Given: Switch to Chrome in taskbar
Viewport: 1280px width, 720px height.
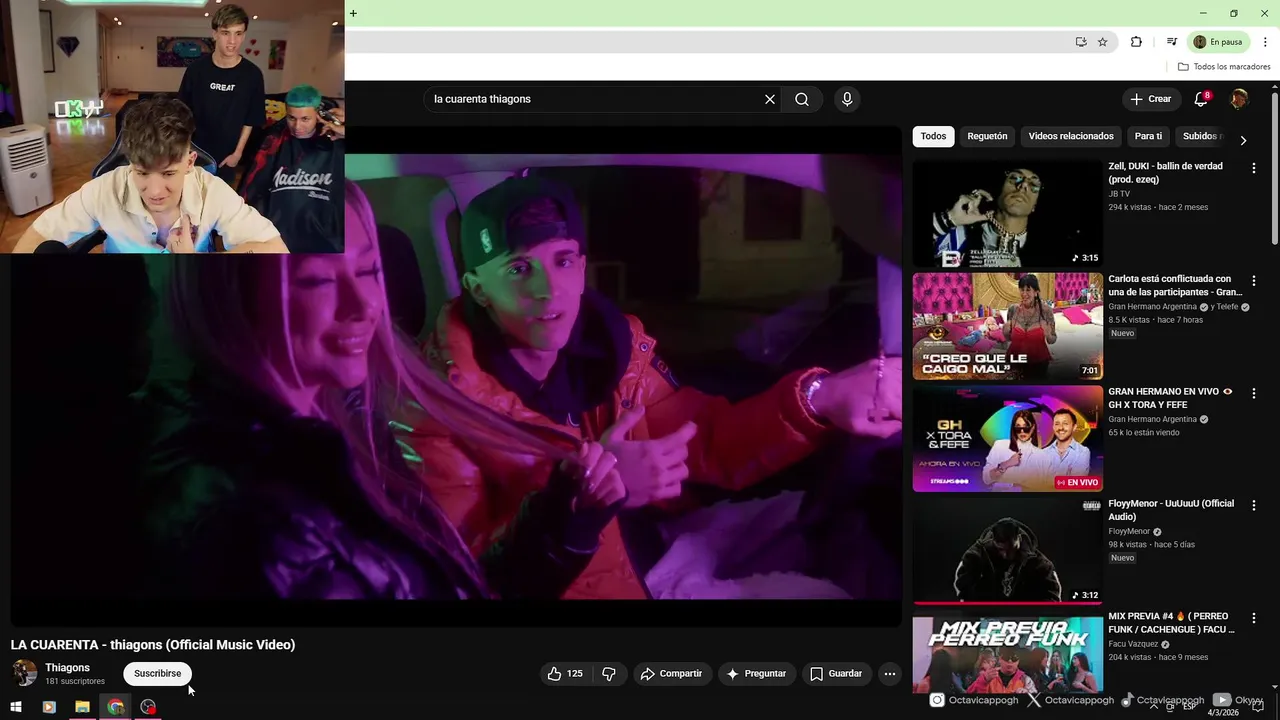Looking at the screenshot, I should coord(116,707).
